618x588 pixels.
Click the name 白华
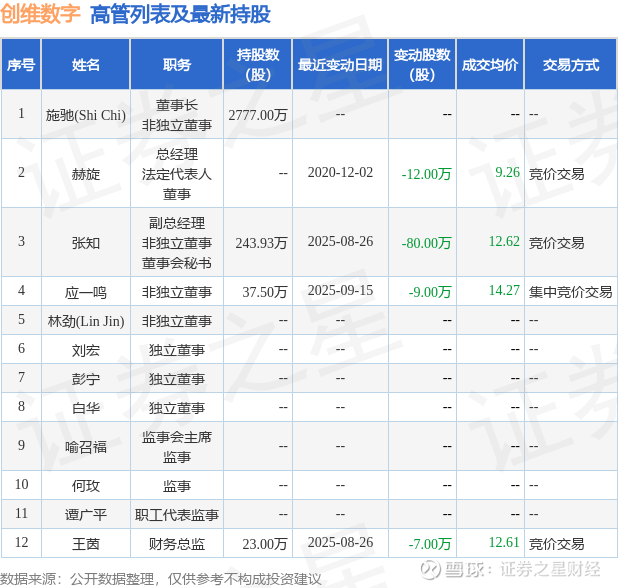tap(86, 408)
